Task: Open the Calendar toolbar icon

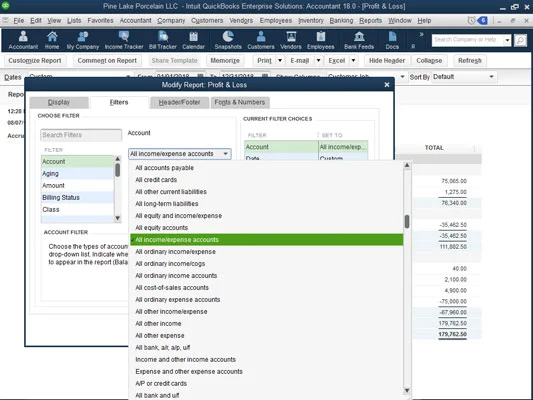Action: tap(193, 40)
